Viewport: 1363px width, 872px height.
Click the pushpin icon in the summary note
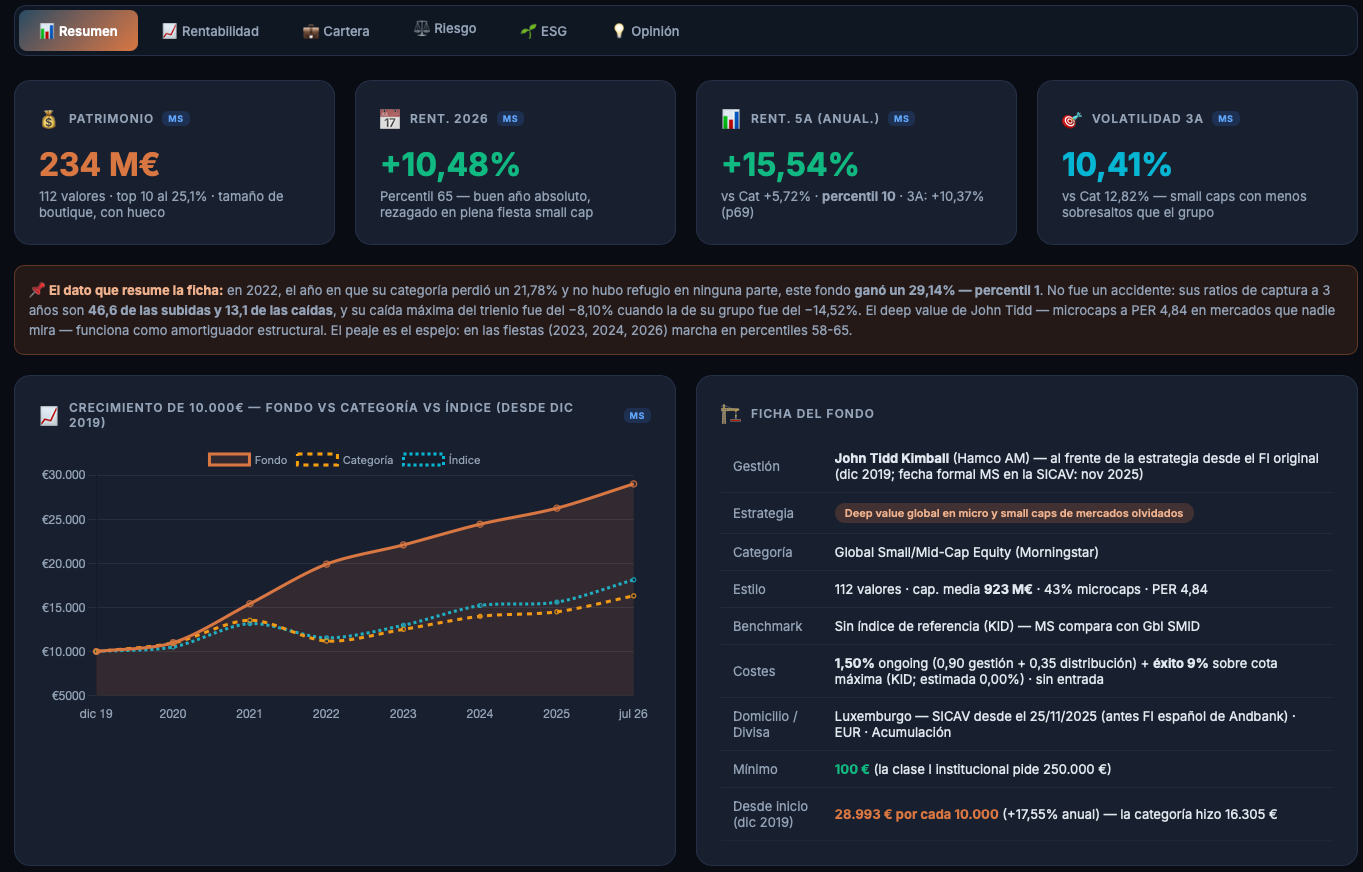(x=37, y=289)
